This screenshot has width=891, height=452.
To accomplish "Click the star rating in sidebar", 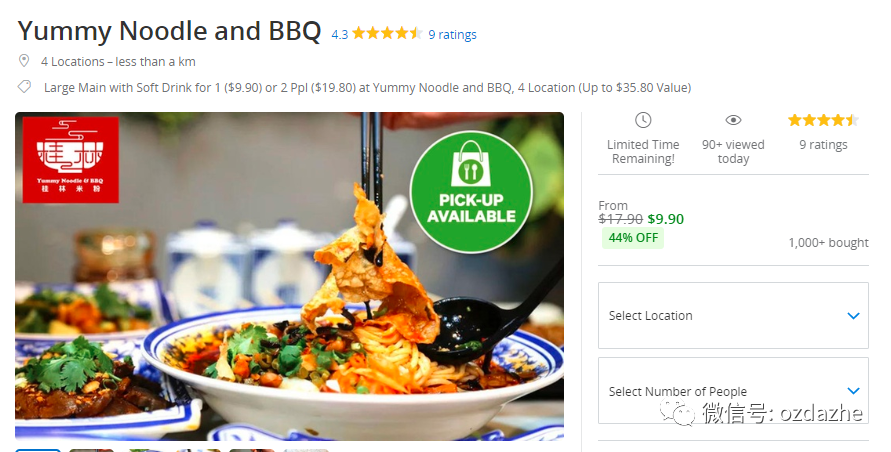I will pyautogui.click(x=823, y=120).
